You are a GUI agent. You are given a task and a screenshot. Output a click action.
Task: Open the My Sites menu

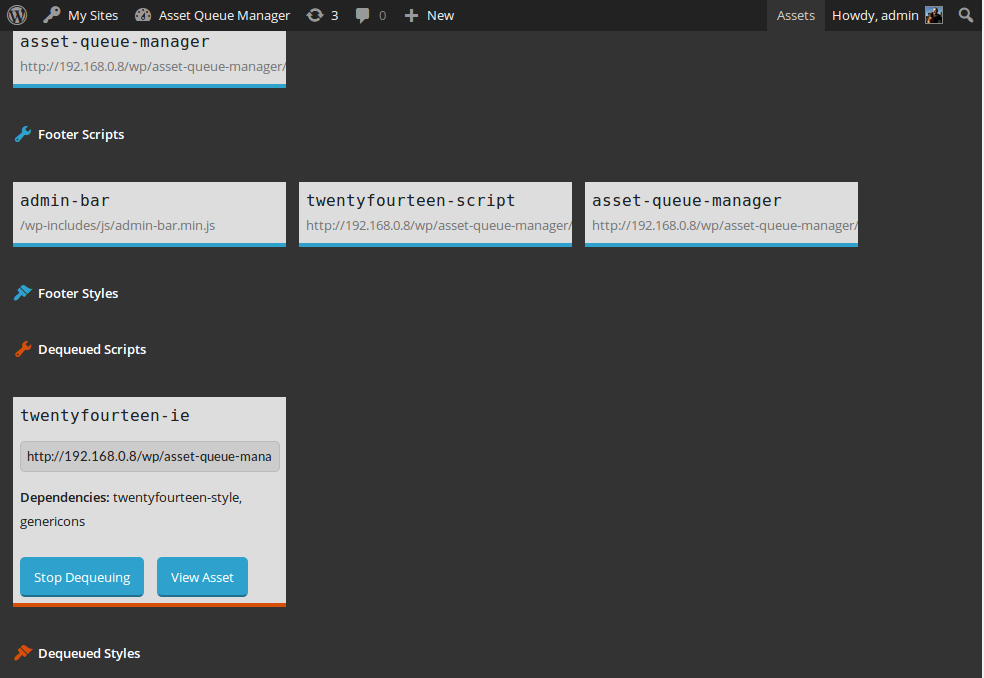pos(81,15)
